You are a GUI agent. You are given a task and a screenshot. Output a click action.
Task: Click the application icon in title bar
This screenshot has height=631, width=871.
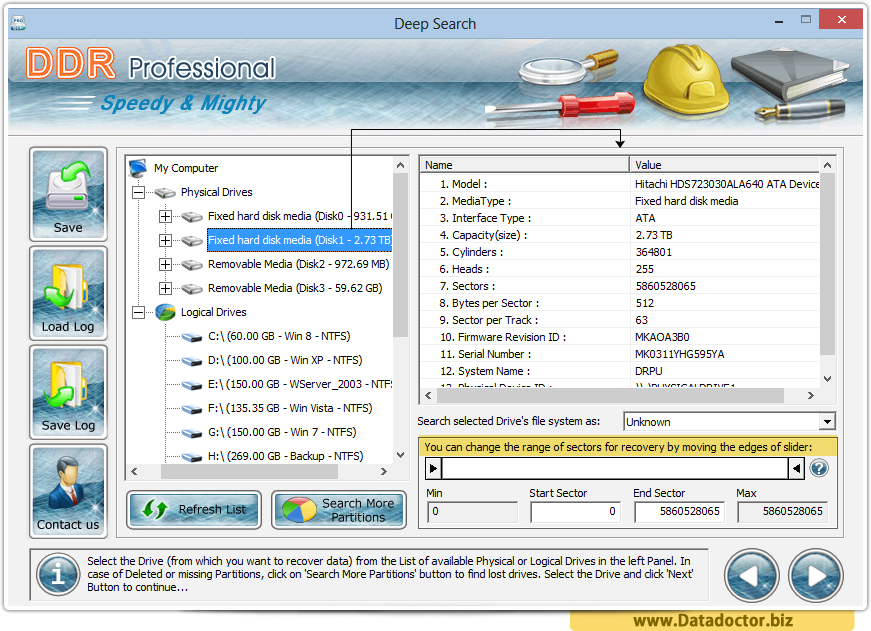point(18,23)
